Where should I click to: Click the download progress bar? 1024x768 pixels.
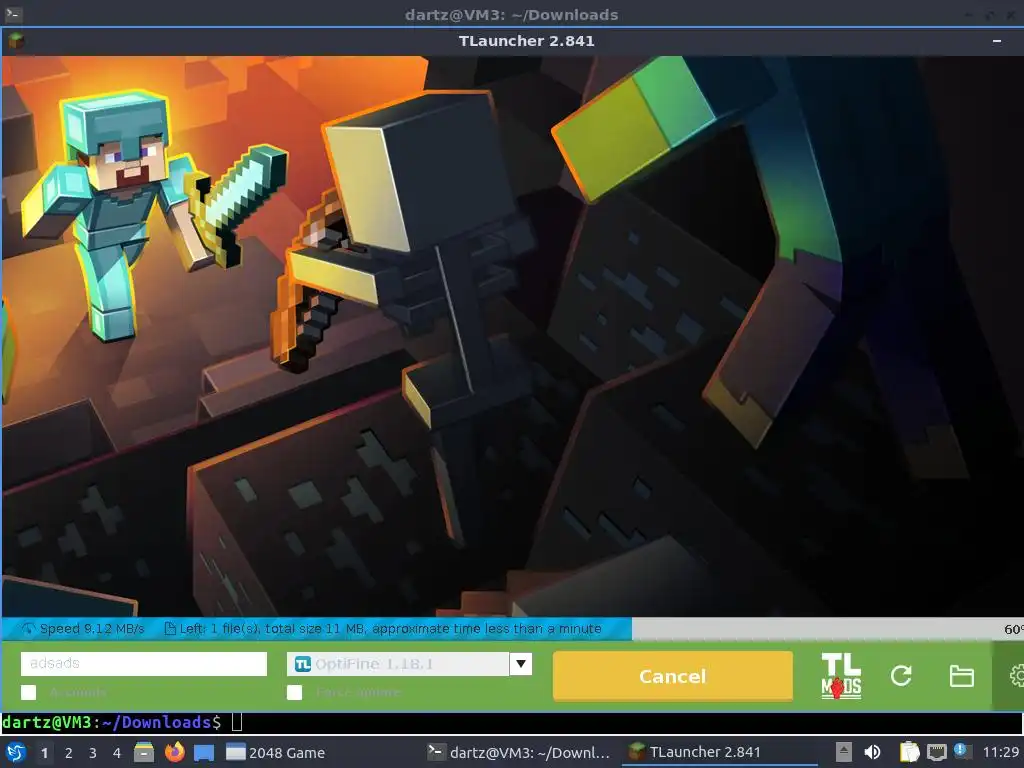click(x=512, y=629)
